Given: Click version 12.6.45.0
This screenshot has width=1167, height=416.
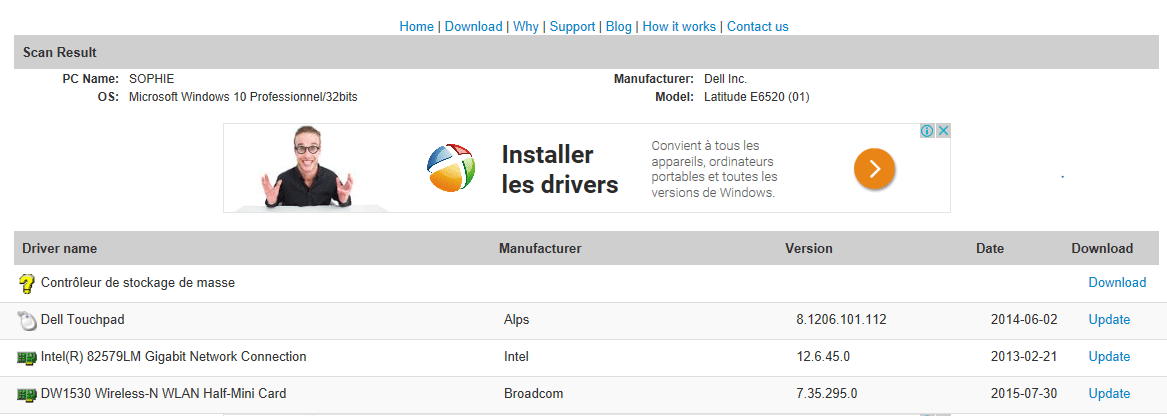Looking at the screenshot, I should click(823, 357).
